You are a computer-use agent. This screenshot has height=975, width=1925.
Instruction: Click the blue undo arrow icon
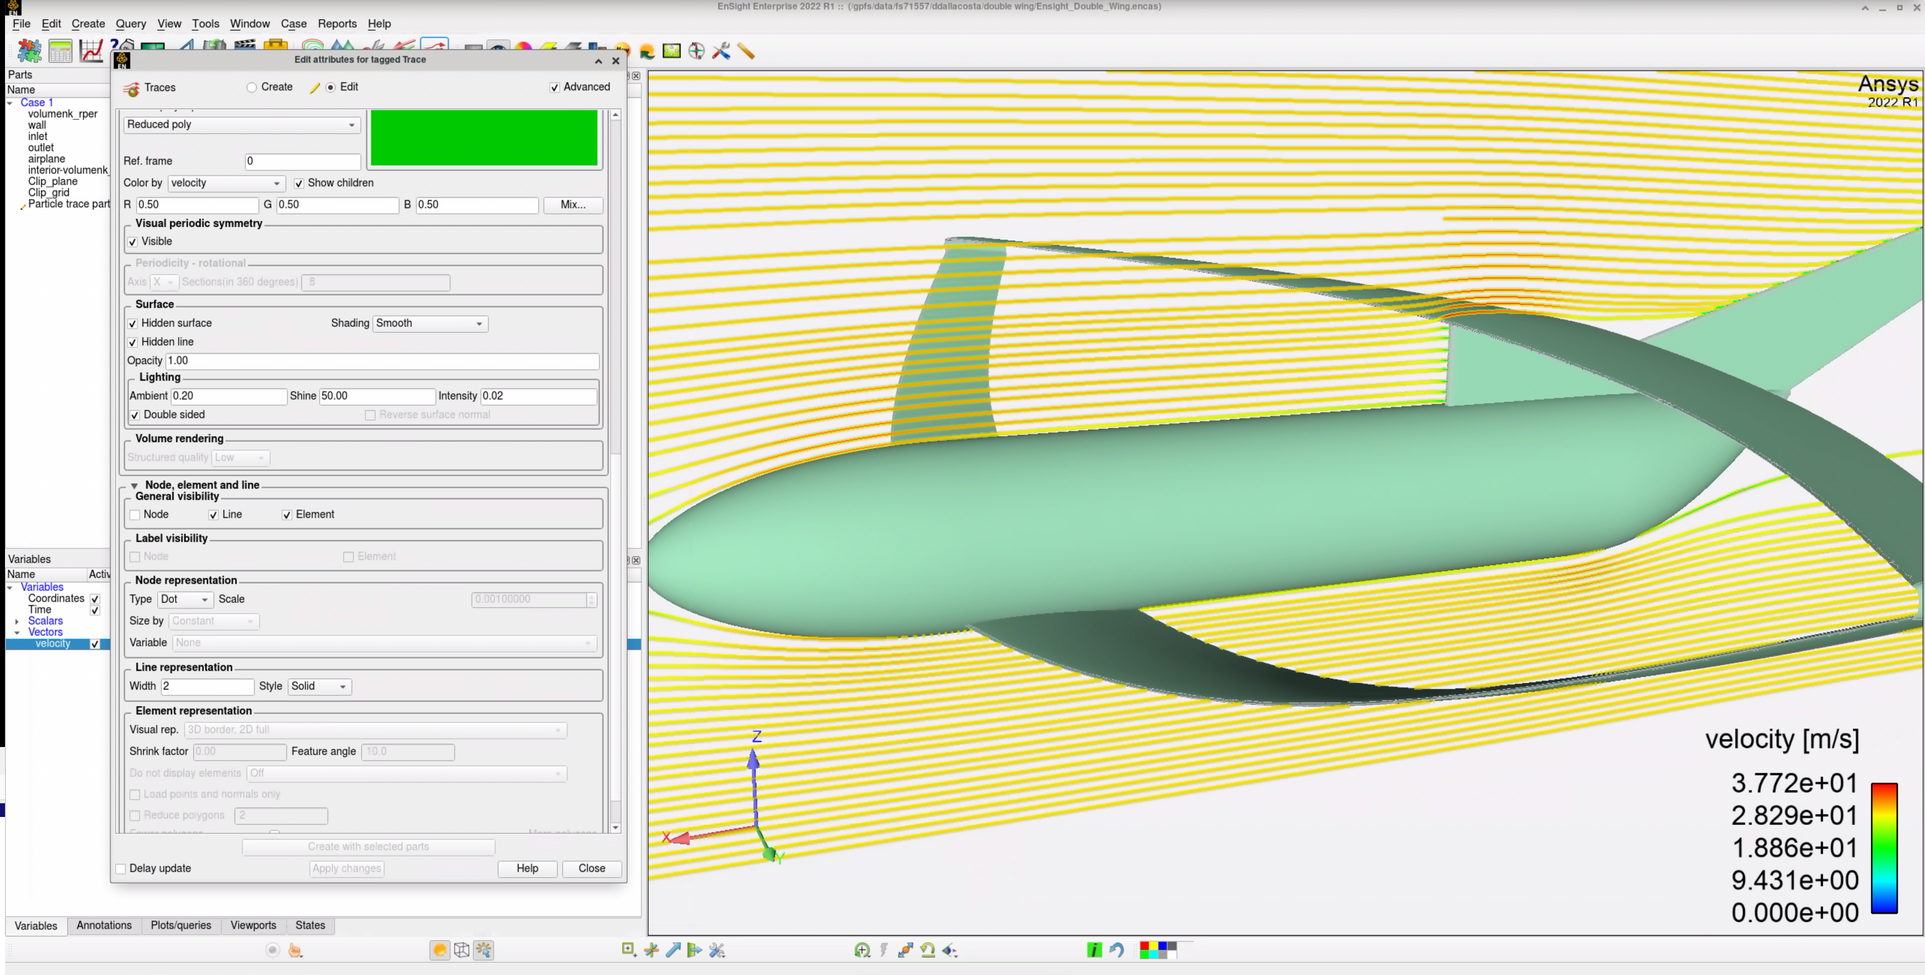click(x=1117, y=950)
